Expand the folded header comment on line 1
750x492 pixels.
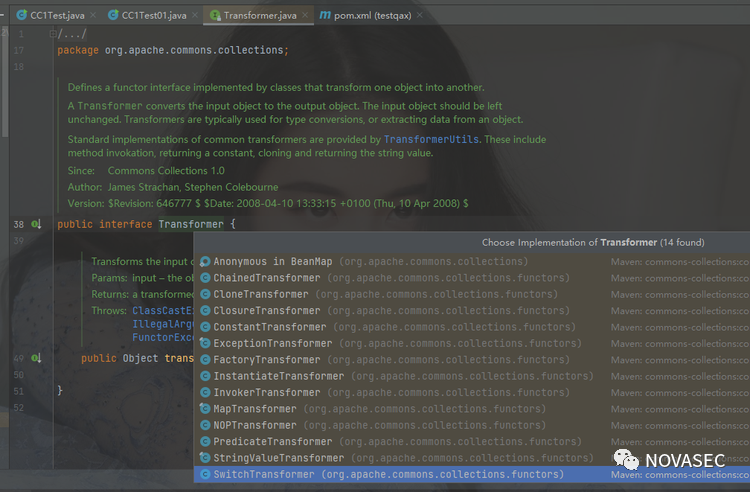53,33
